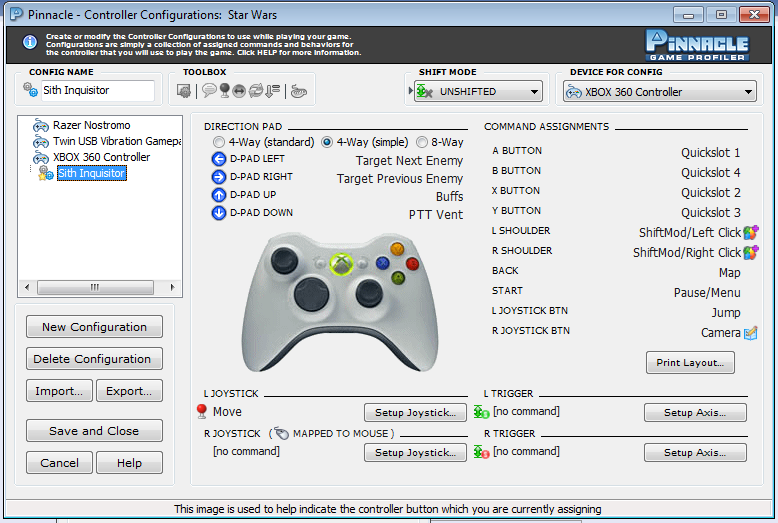Click the device list scroll right arrow
The image size is (778, 523).
[x=172, y=287]
